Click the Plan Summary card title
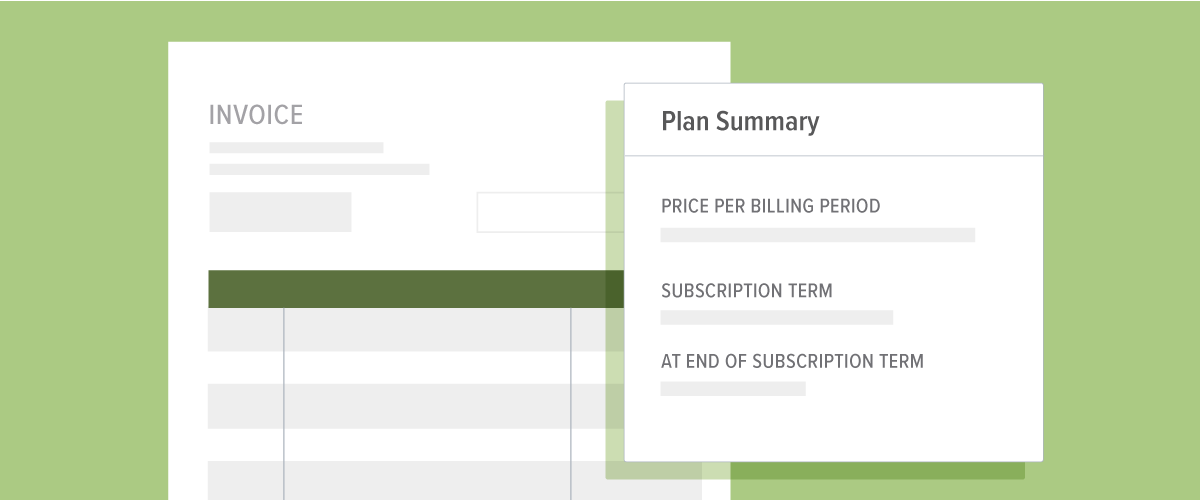The height and width of the screenshot is (500, 1200). pos(740,122)
